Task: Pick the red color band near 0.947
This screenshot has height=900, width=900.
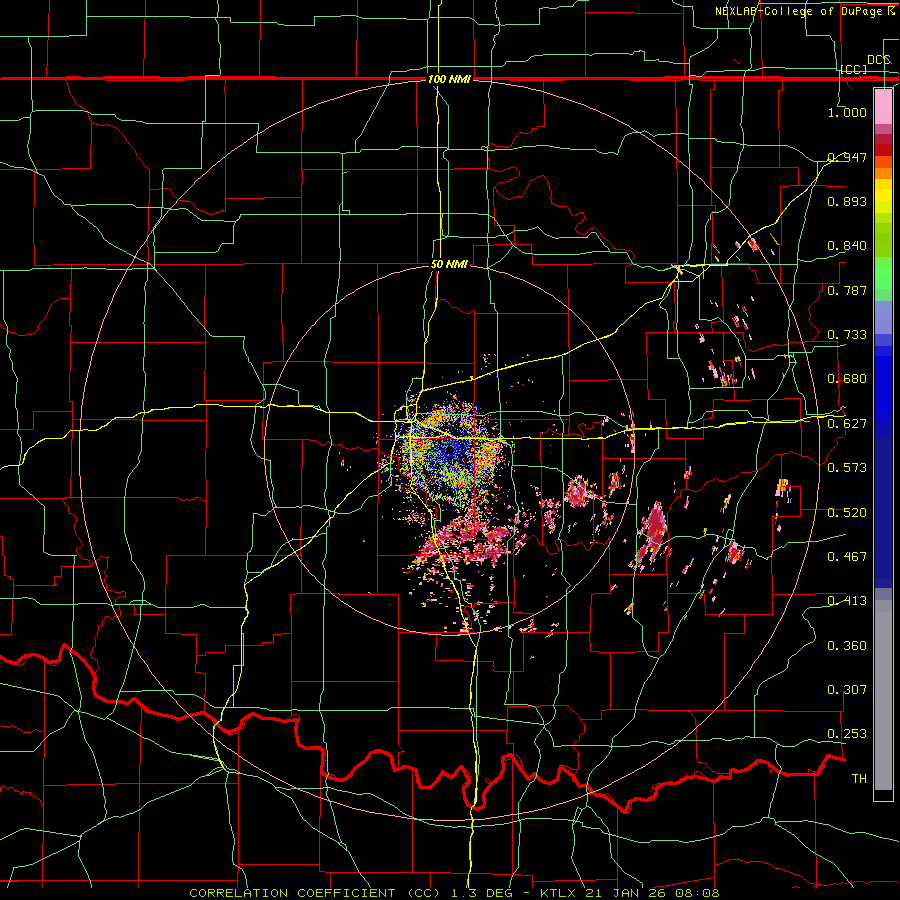Action: click(x=883, y=150)
